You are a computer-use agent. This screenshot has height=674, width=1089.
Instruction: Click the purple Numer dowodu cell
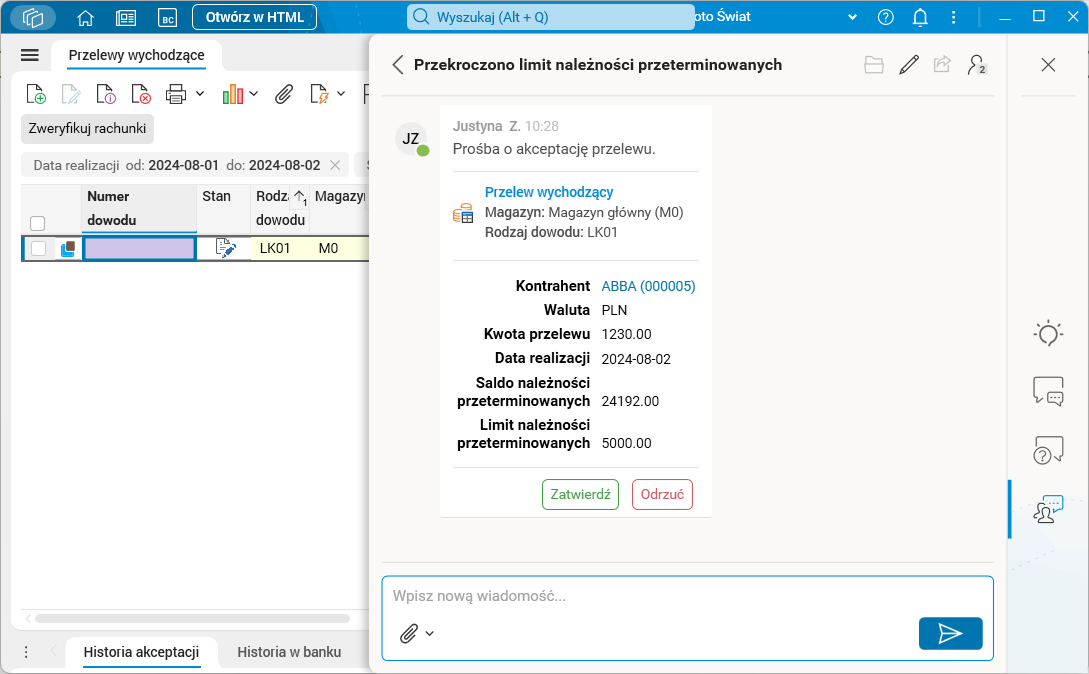[x=139, y=248]
